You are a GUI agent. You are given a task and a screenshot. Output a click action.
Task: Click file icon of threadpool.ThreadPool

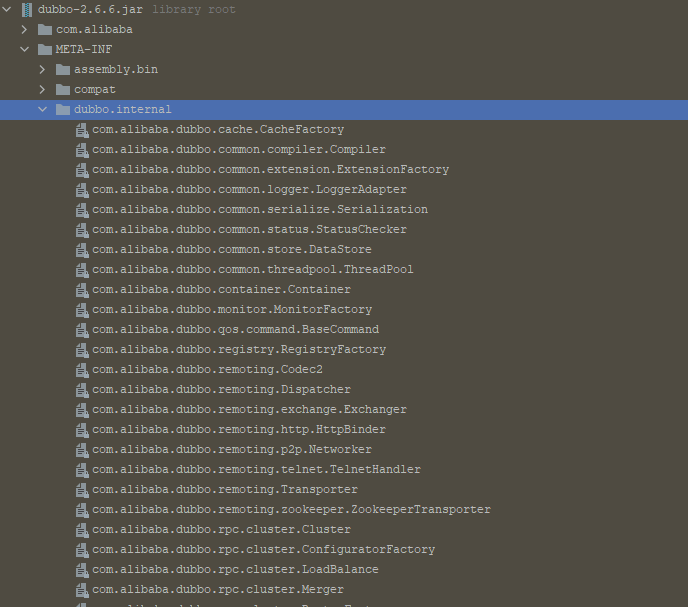click(82, 270)
